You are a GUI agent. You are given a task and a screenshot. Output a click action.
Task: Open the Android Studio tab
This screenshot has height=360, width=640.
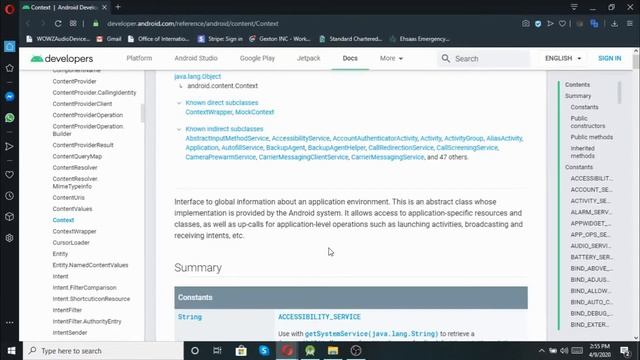(x=196, y=58)
